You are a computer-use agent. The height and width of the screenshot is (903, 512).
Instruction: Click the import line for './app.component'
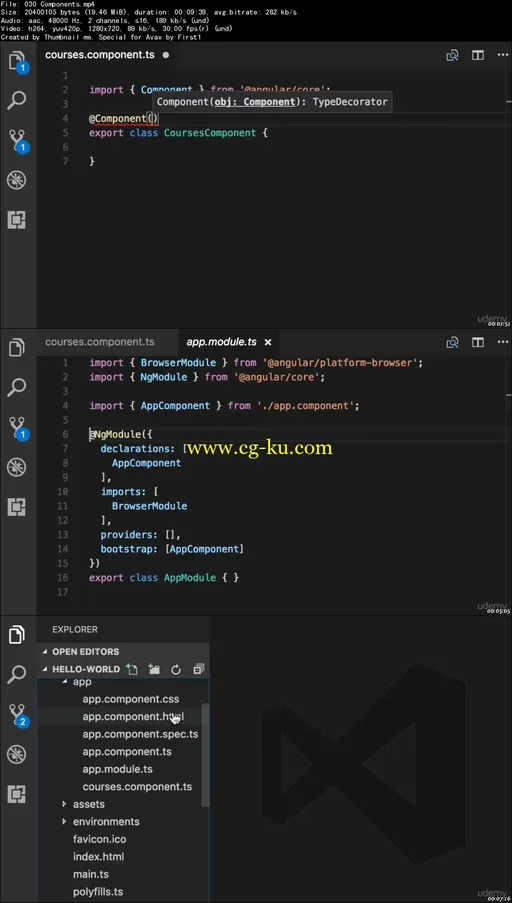pos(224,405)
